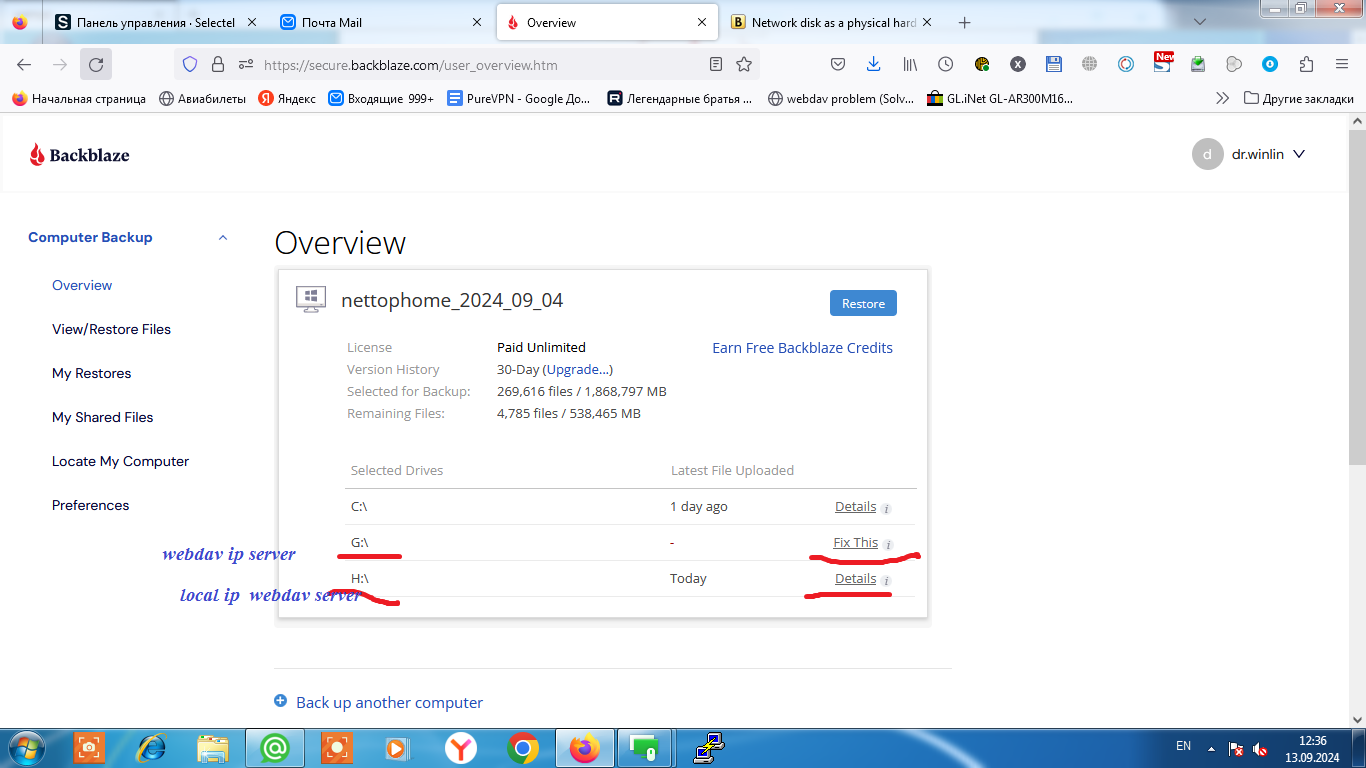Open the list all tabs dropdown arrow
Viewport: 1366px width, 768px height.
(1200, 21)
